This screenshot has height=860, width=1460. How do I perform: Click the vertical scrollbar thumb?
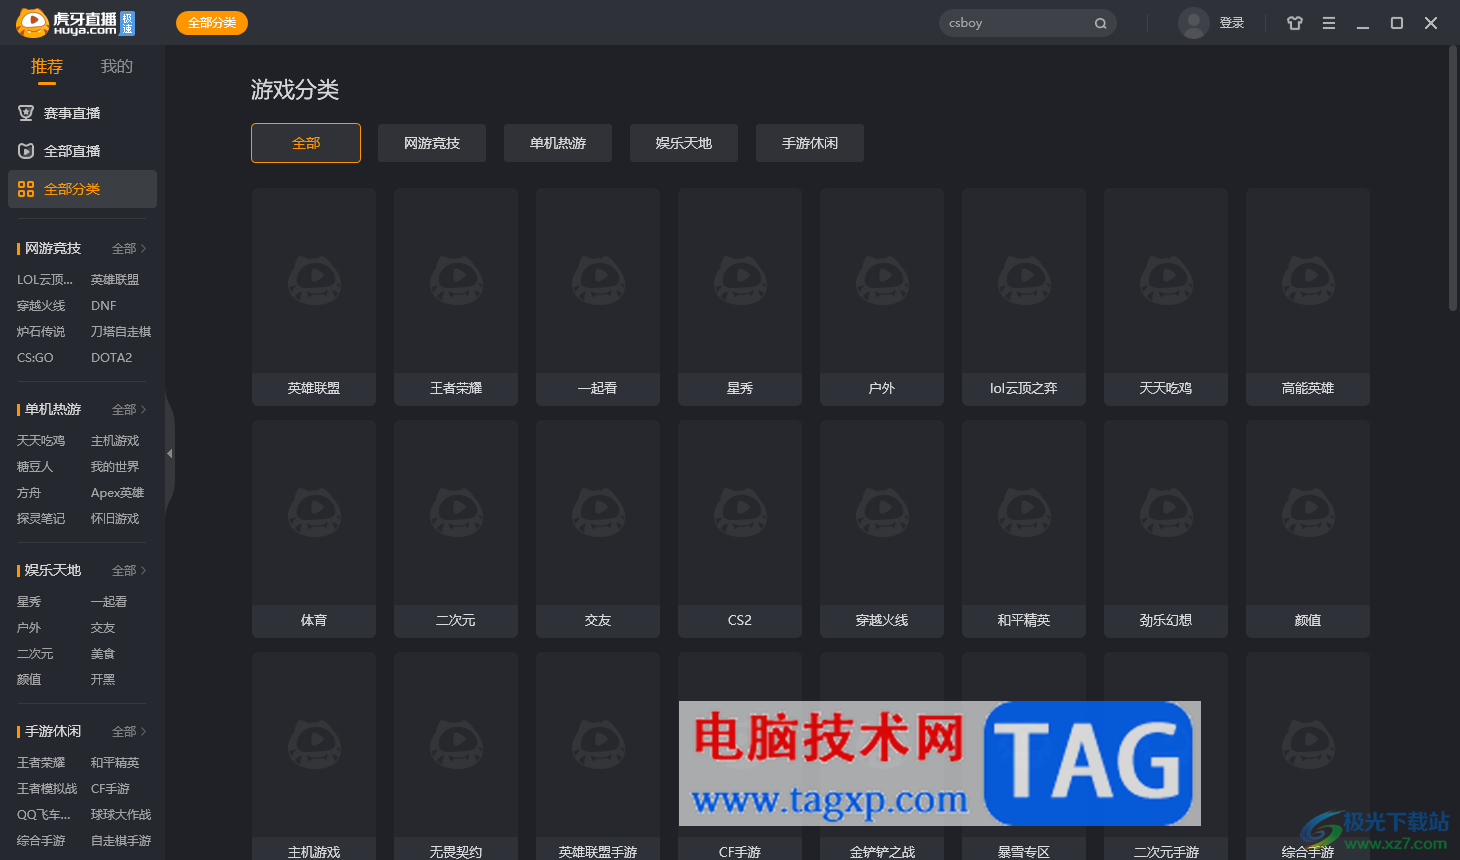[1453, 178]
